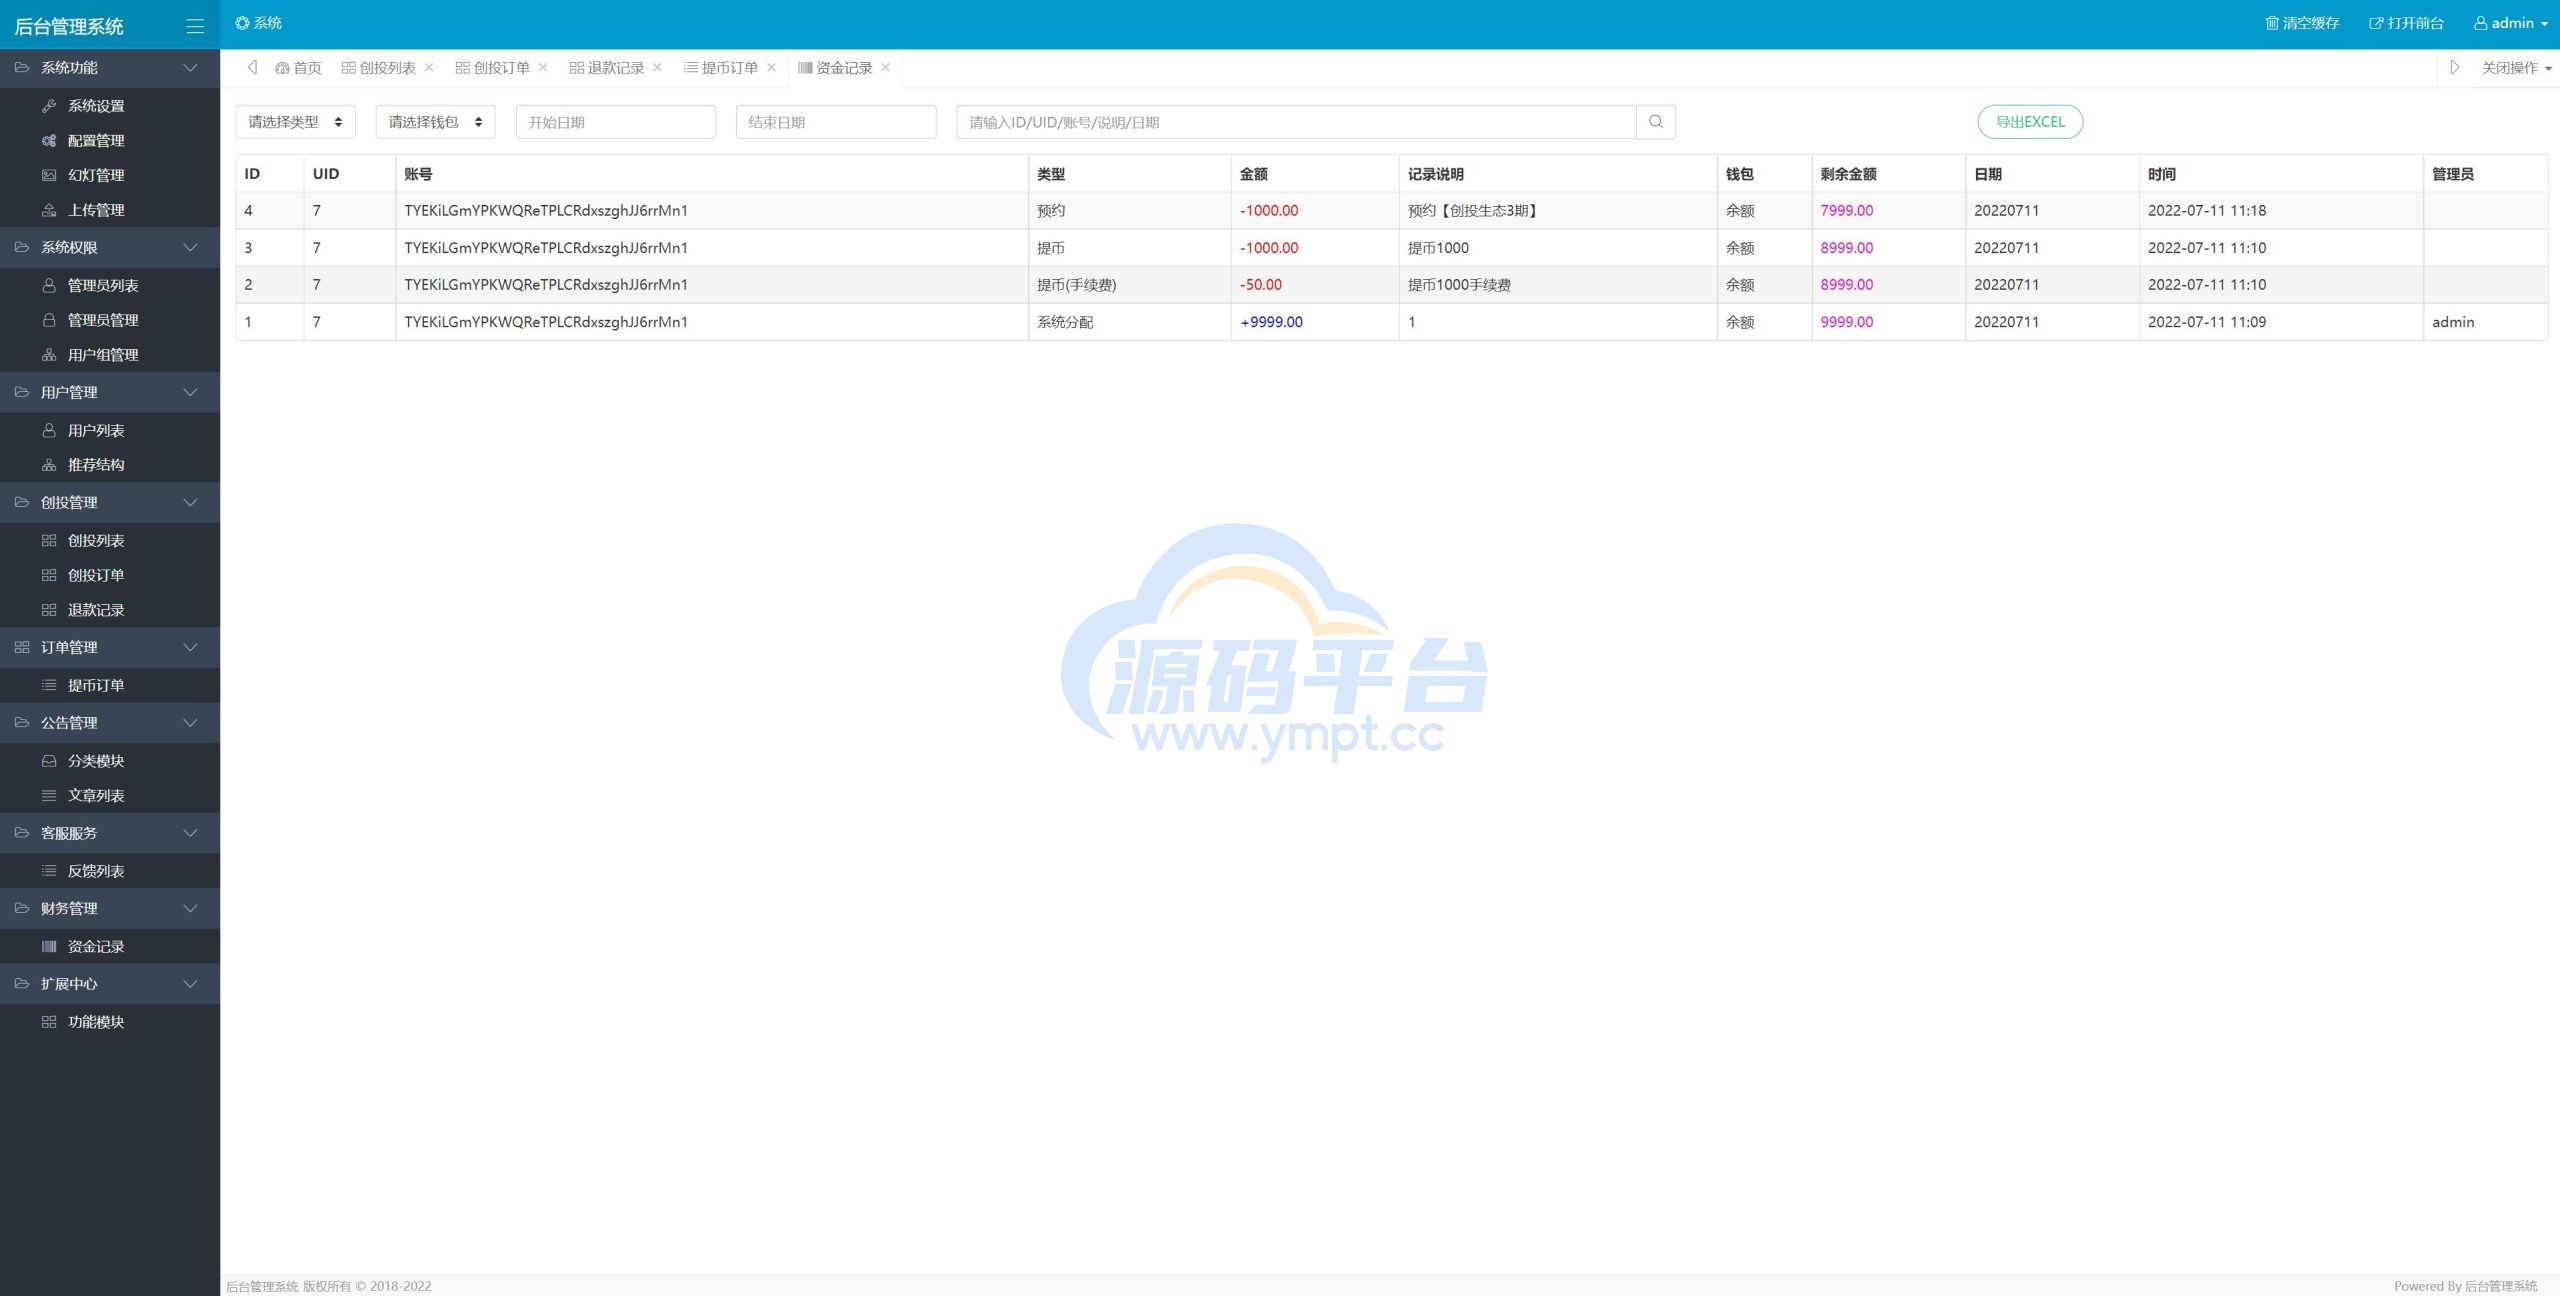Collapse the 公告管理 sidebar group
This screenshot has height=1296, width=2560.
[110, 723]
